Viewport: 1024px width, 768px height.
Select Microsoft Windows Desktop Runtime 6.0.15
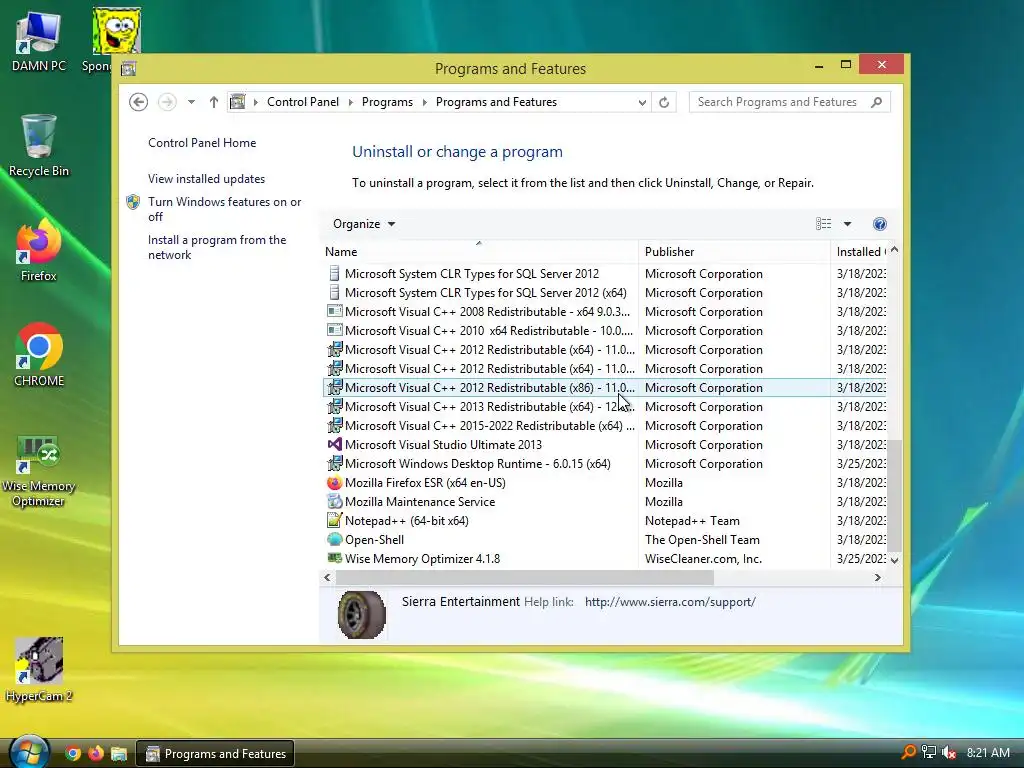click(x=605, y=464)
